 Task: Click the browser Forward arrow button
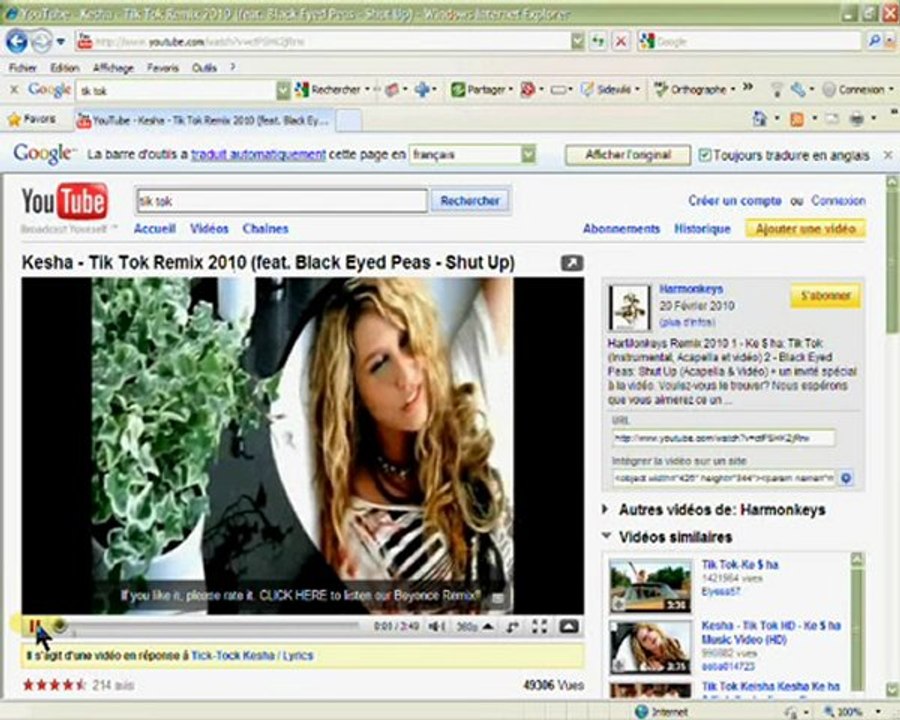coord(41,41)
